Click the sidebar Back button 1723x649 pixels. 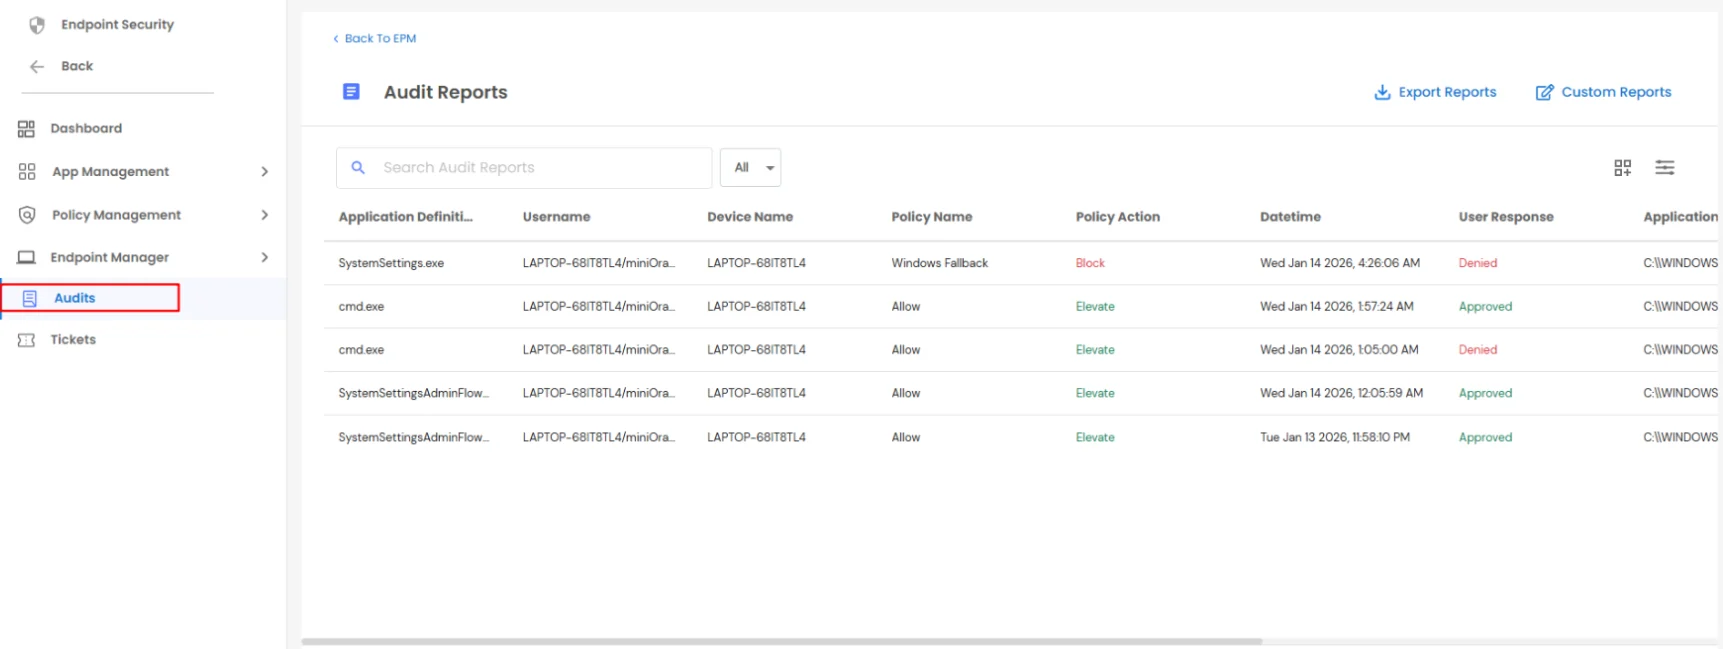(62, 67)
